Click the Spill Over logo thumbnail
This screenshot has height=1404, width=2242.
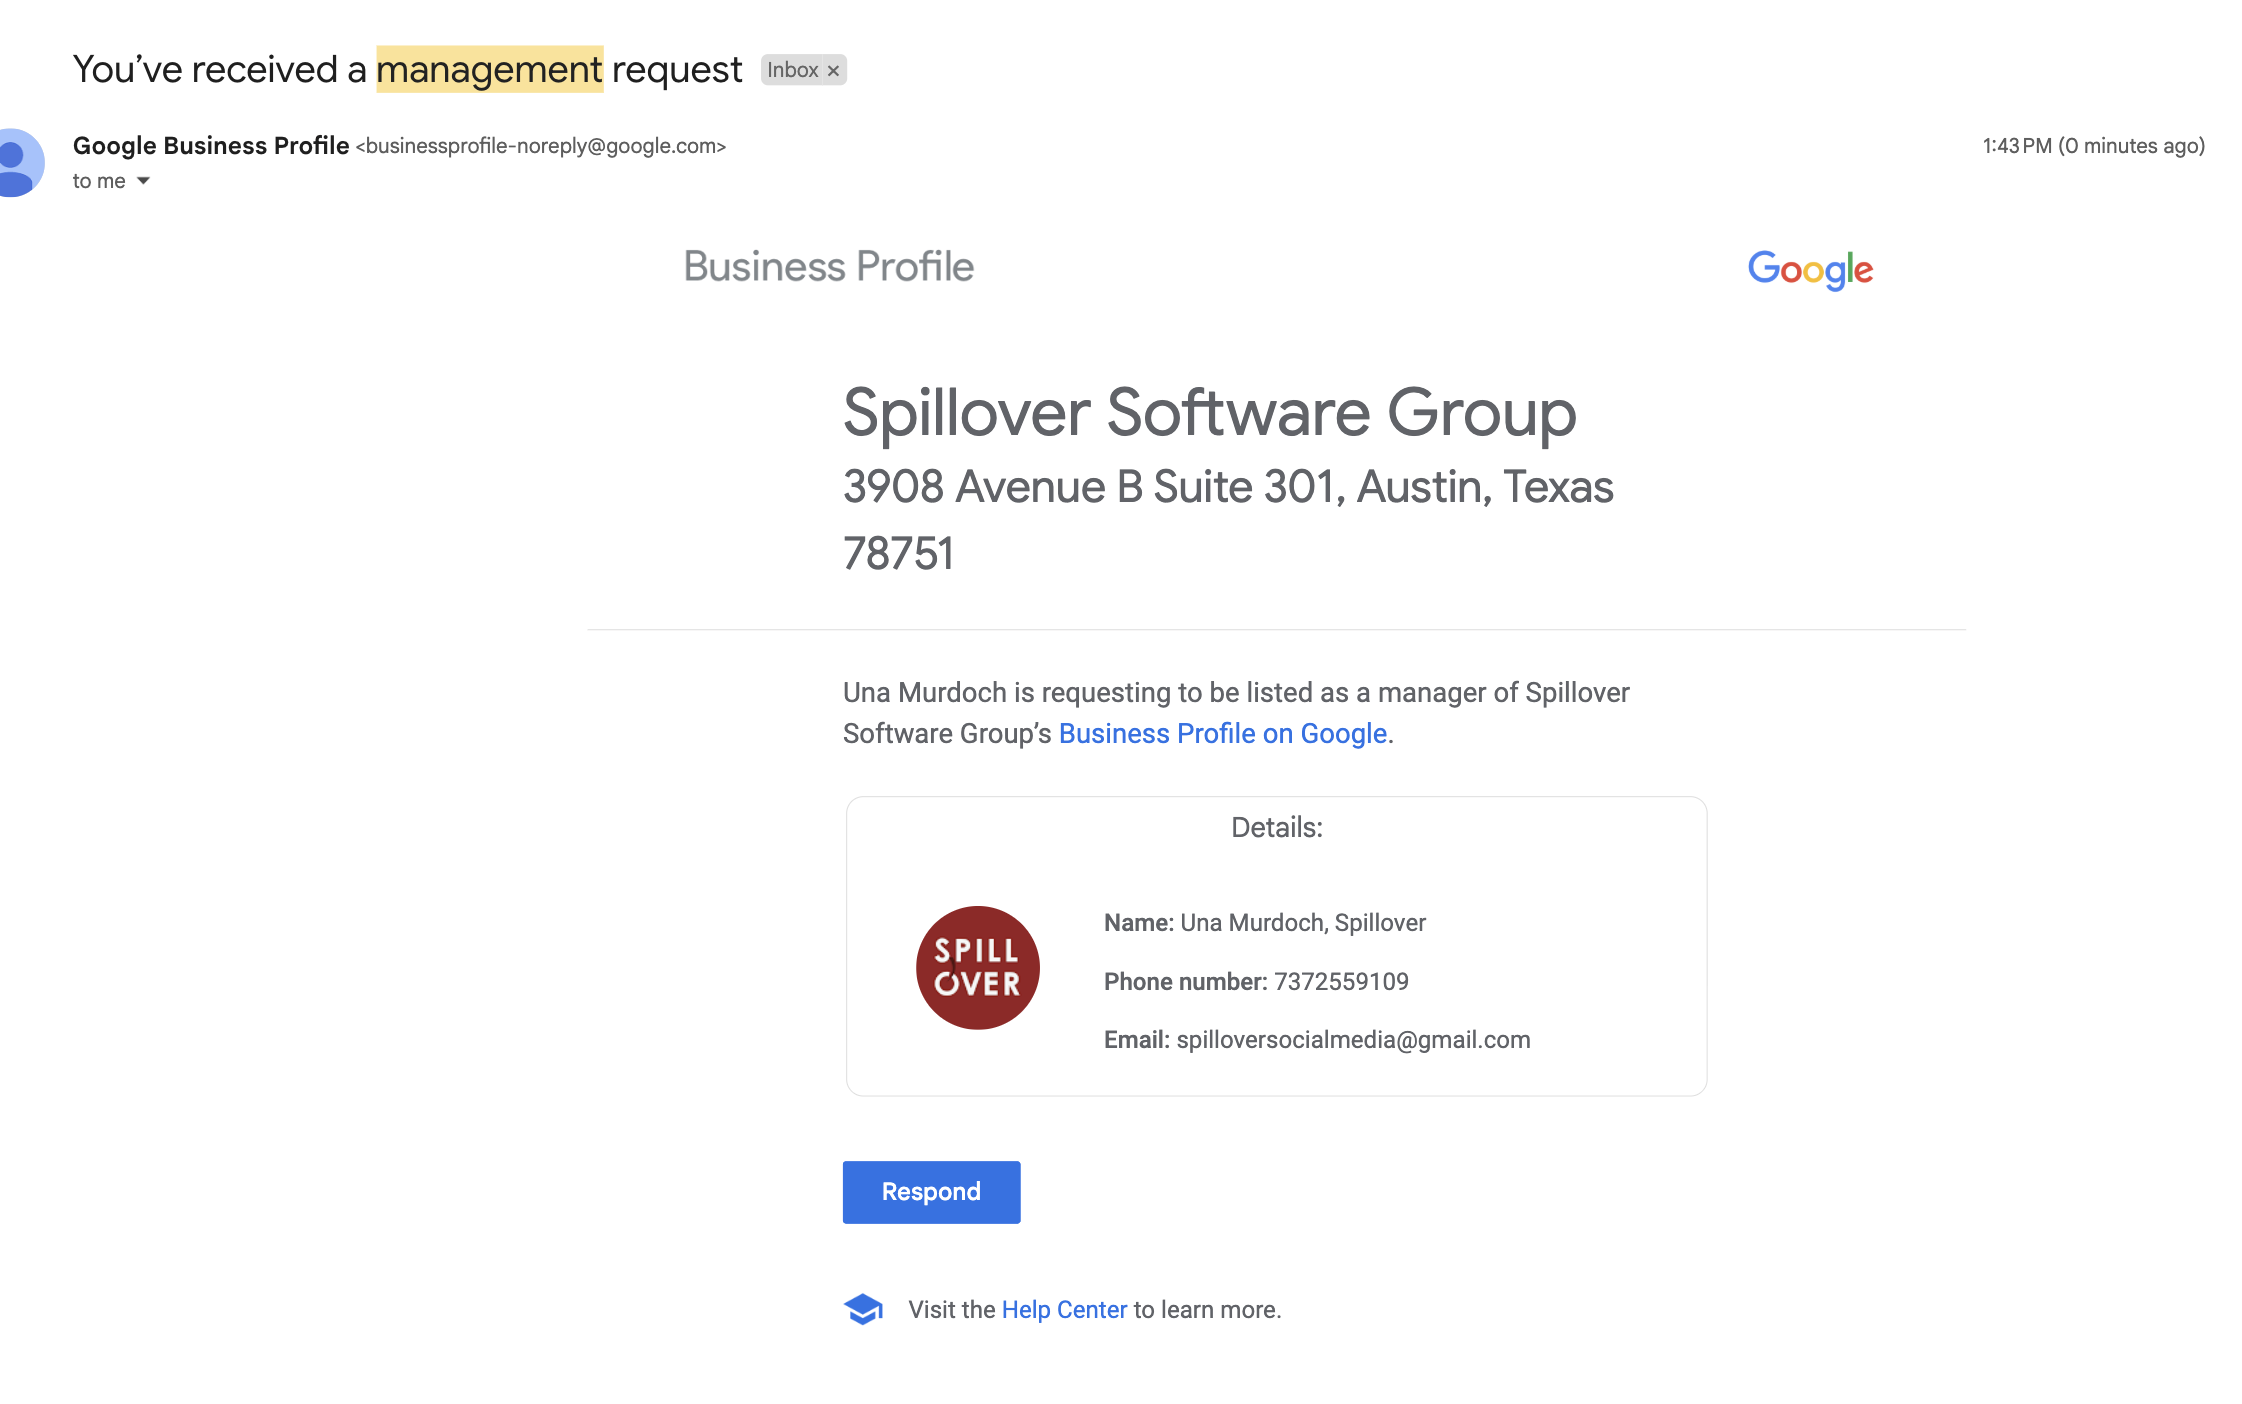pos(978,968)
